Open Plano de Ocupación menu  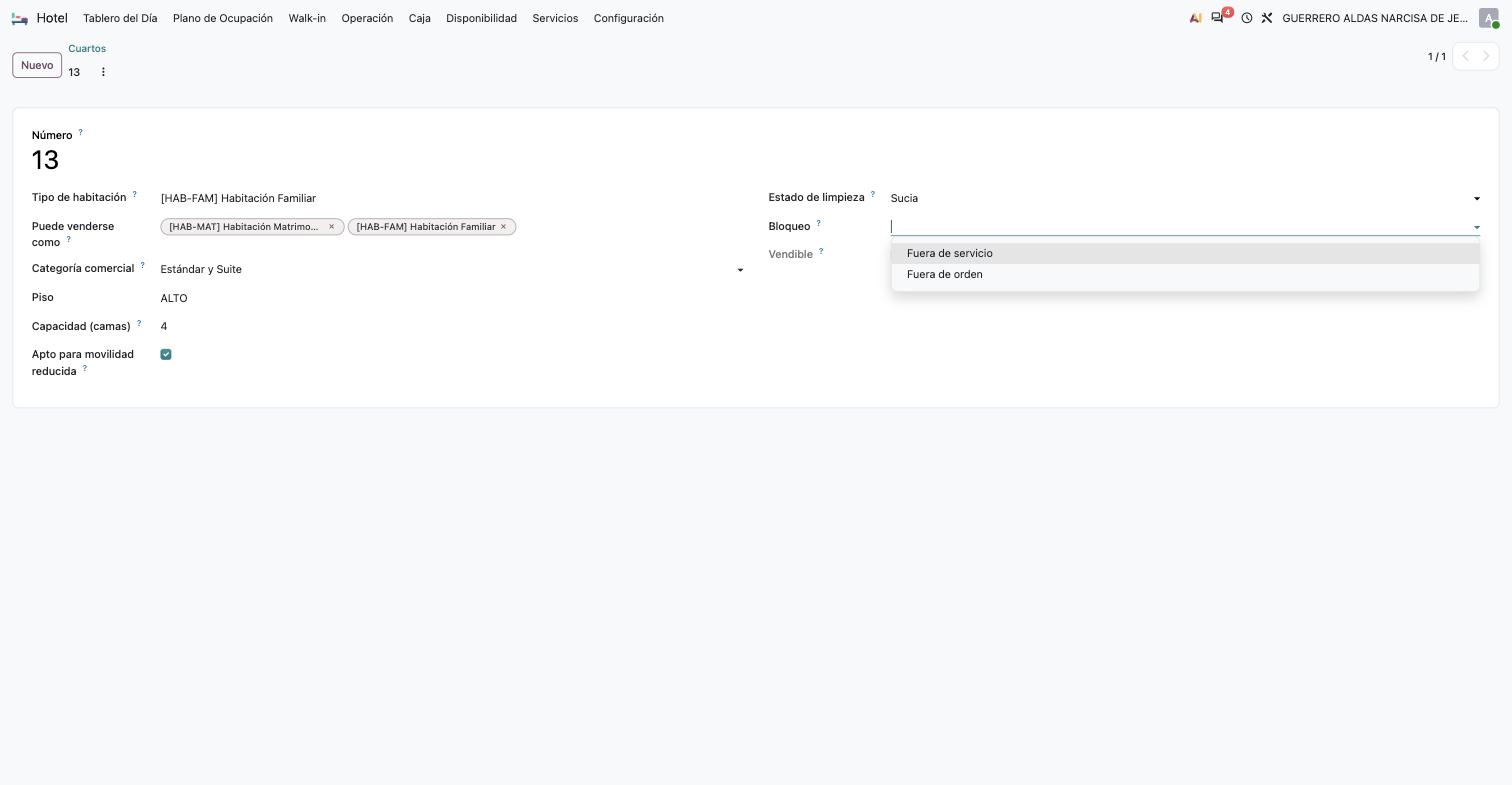click(223, 18)
